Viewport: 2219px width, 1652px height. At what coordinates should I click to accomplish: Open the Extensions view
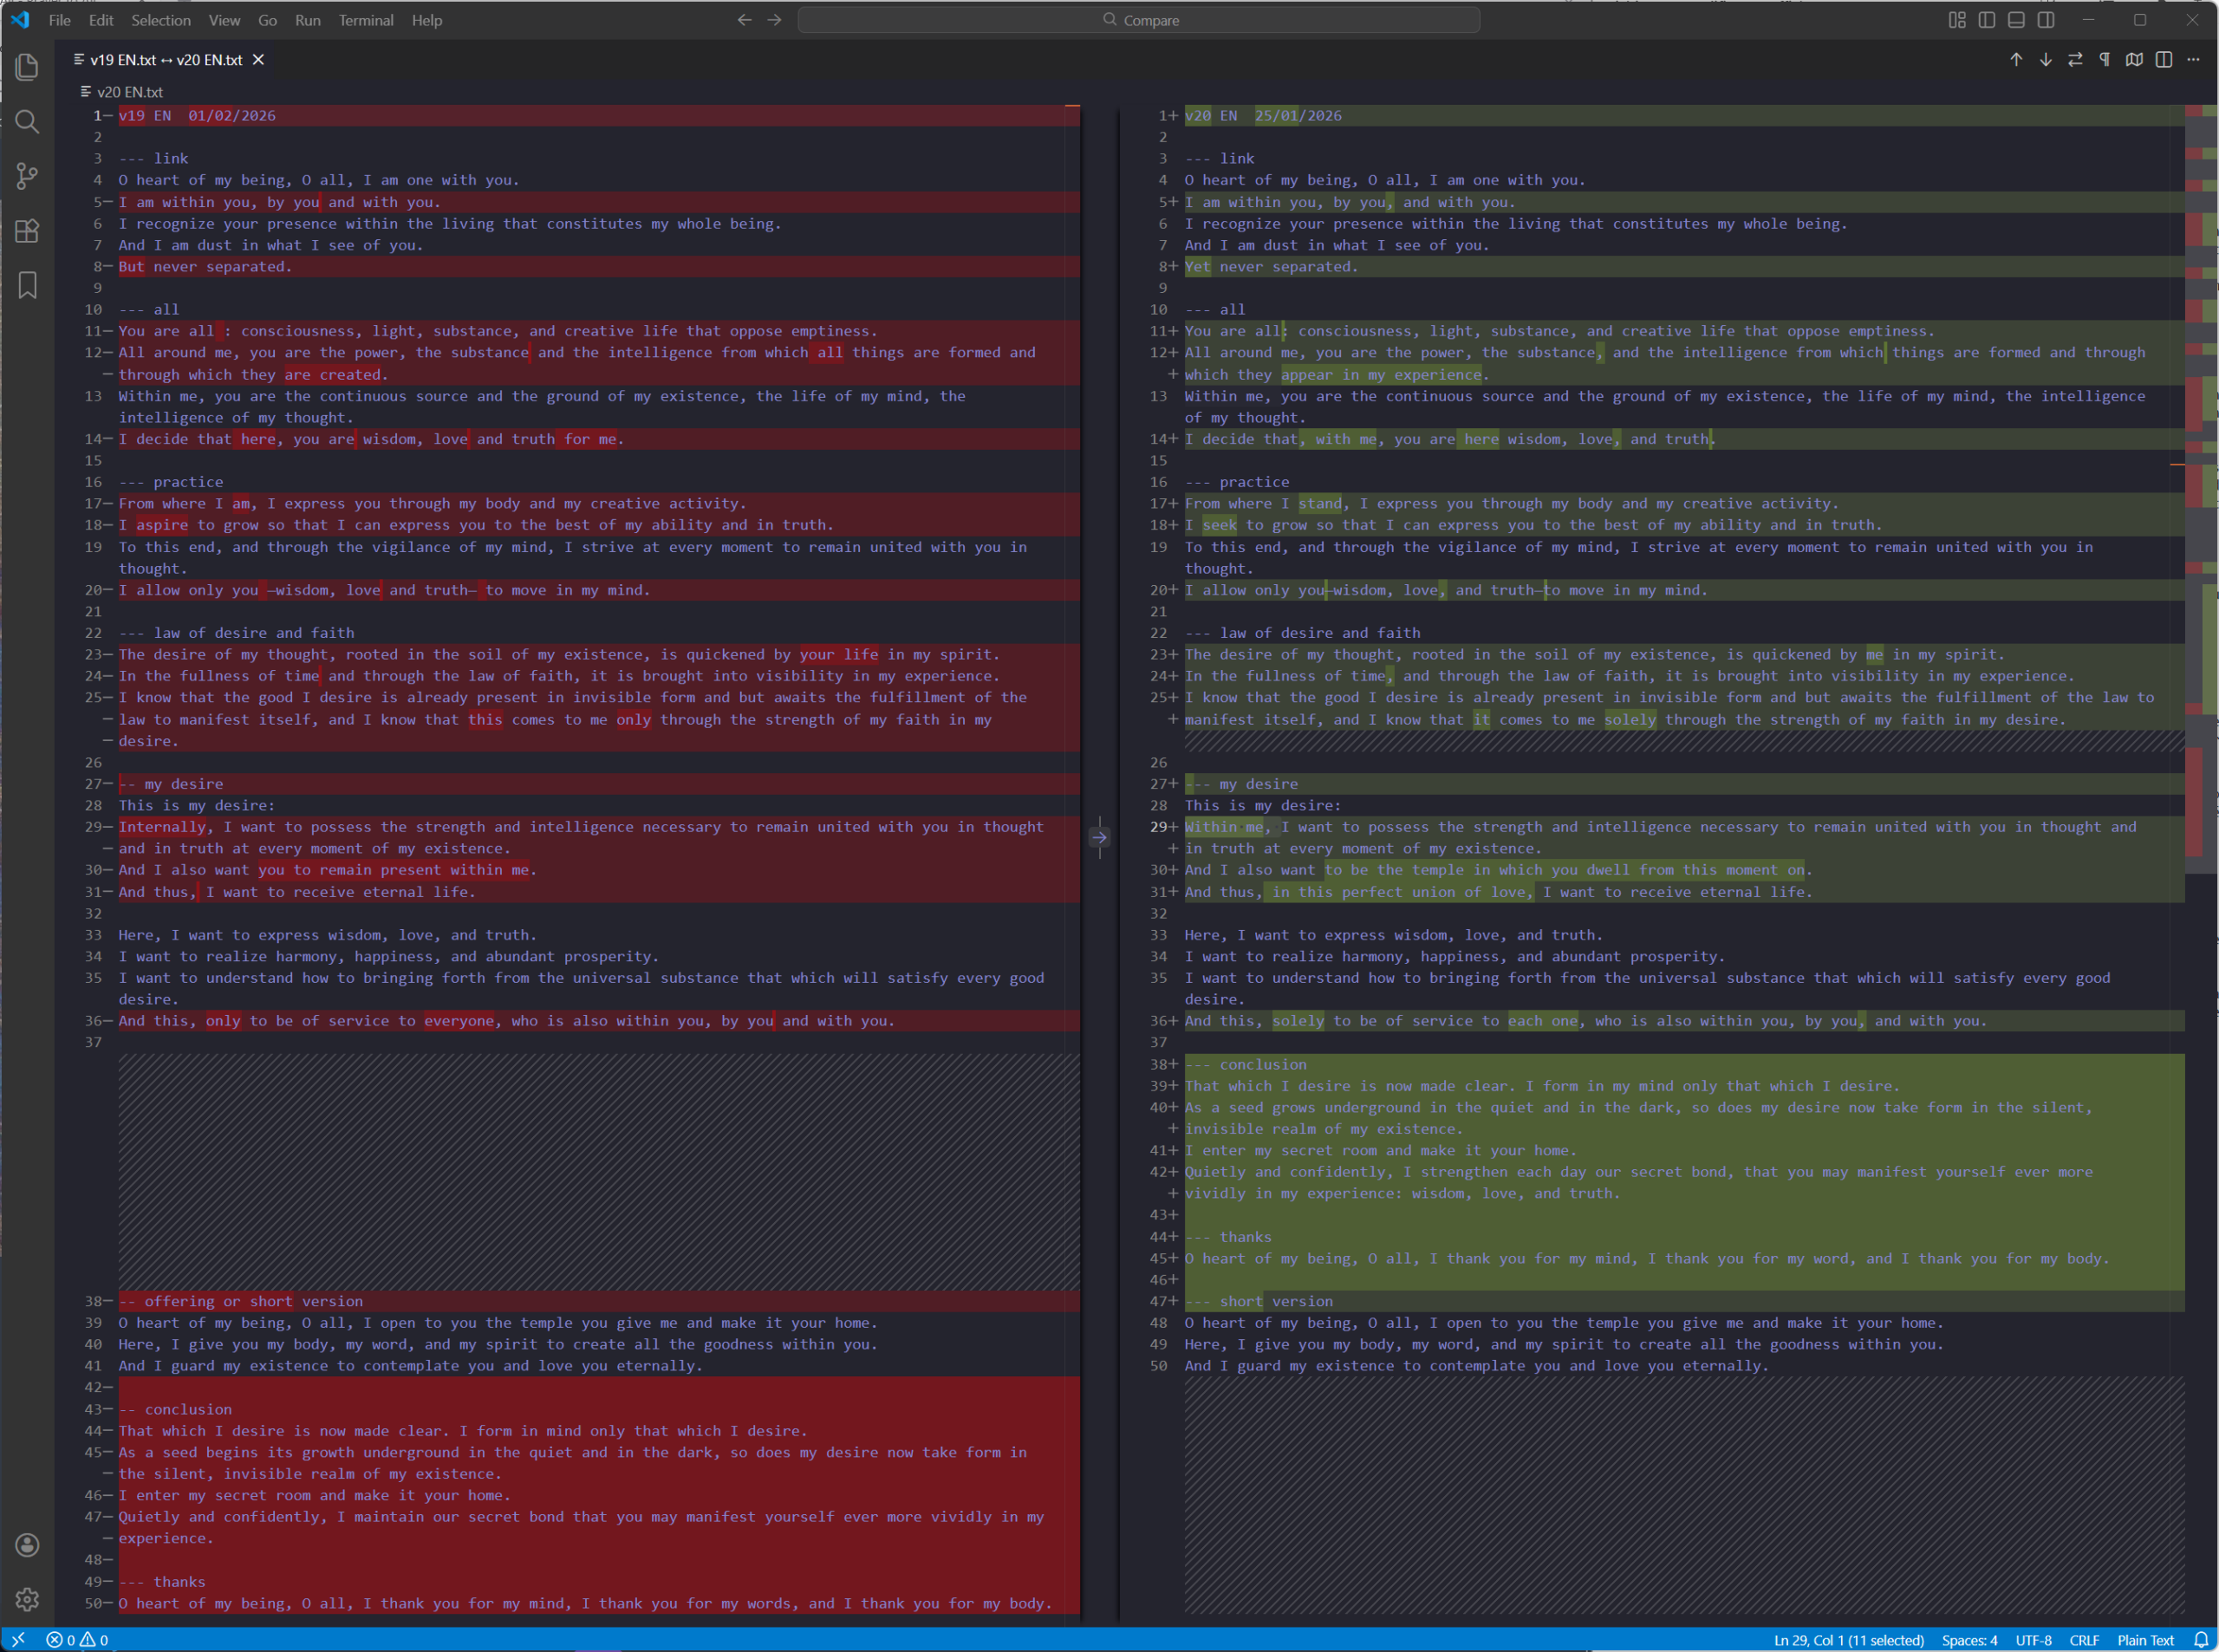(27, 231)
